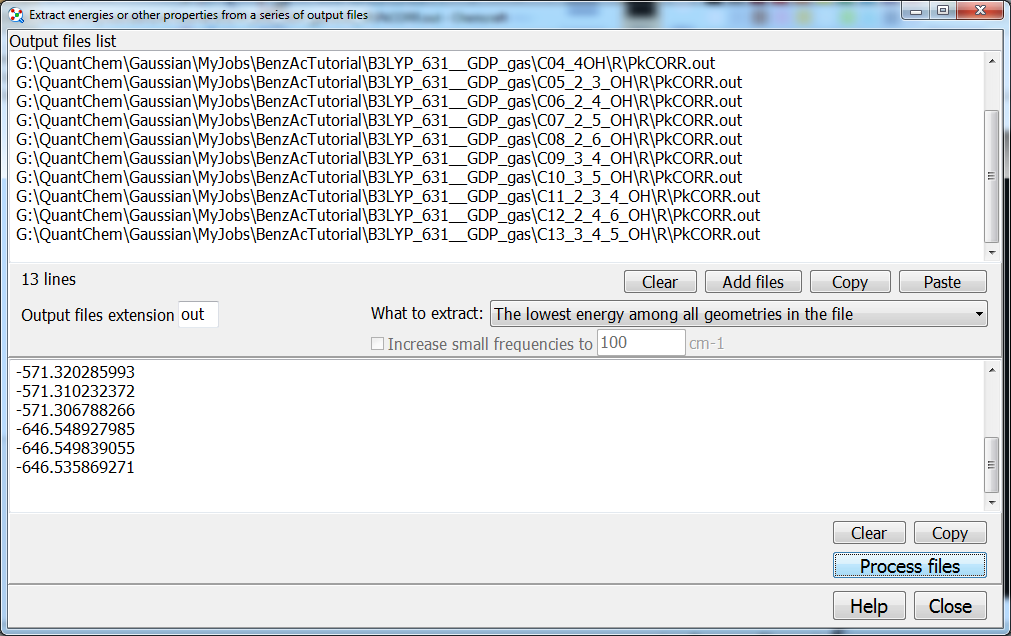Clear the extracted results box
This screenshot has width=1011, height=636.
[868, 533]
